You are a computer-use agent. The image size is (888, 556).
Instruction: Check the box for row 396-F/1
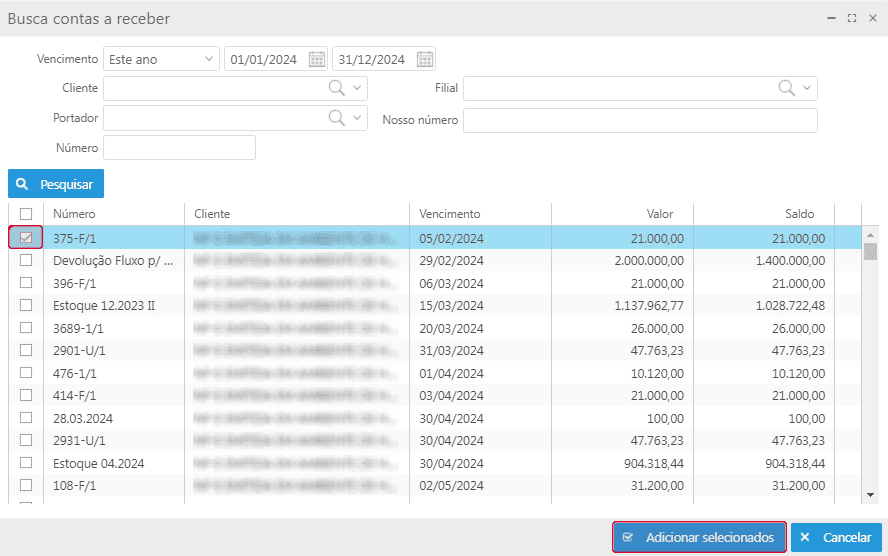tap(26, 283)
